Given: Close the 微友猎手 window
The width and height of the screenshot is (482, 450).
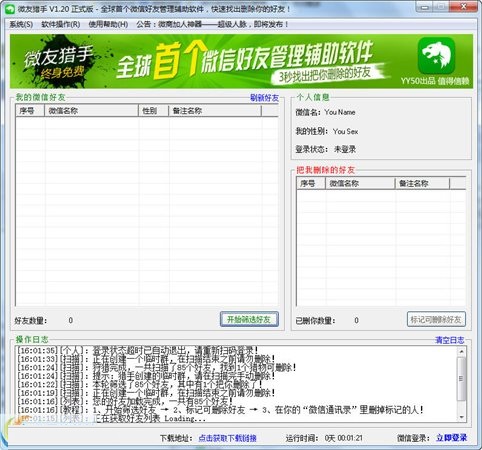Looking at the screenshot, I should [x=464, y=7].
